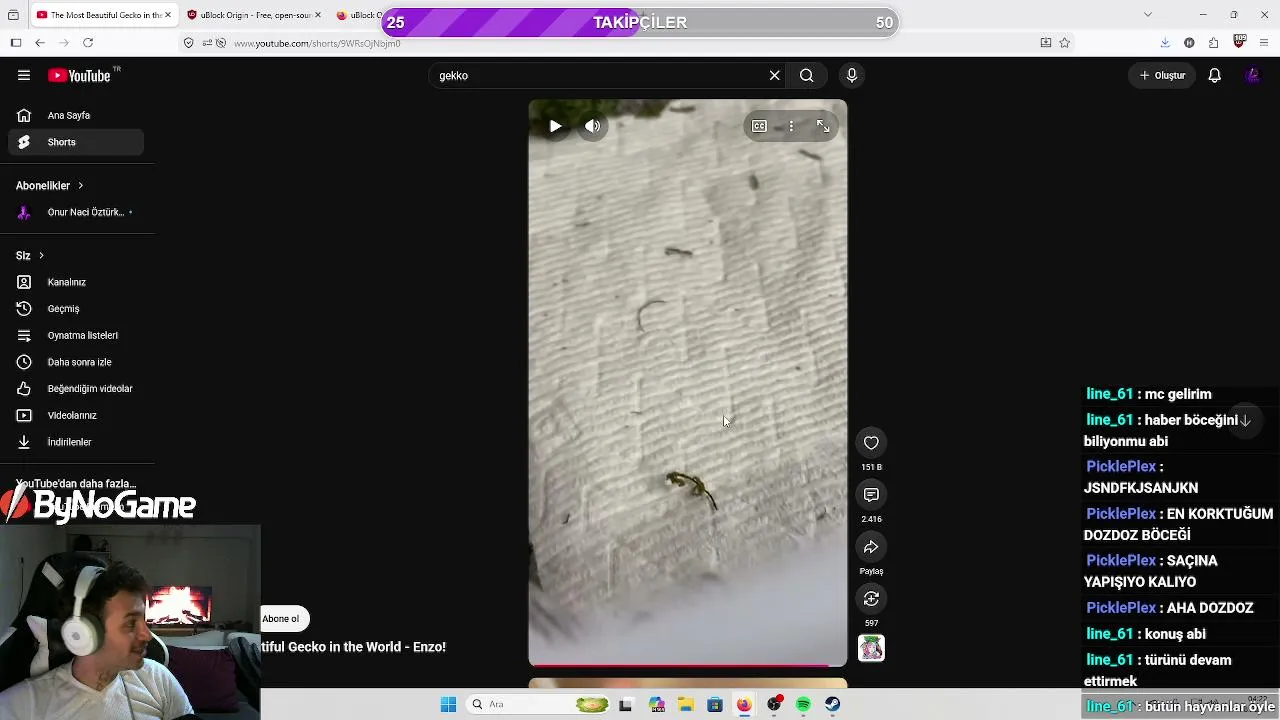Clear the gekko search text
This screenshot has width=1280, height=720.
(x=774, y=75)
